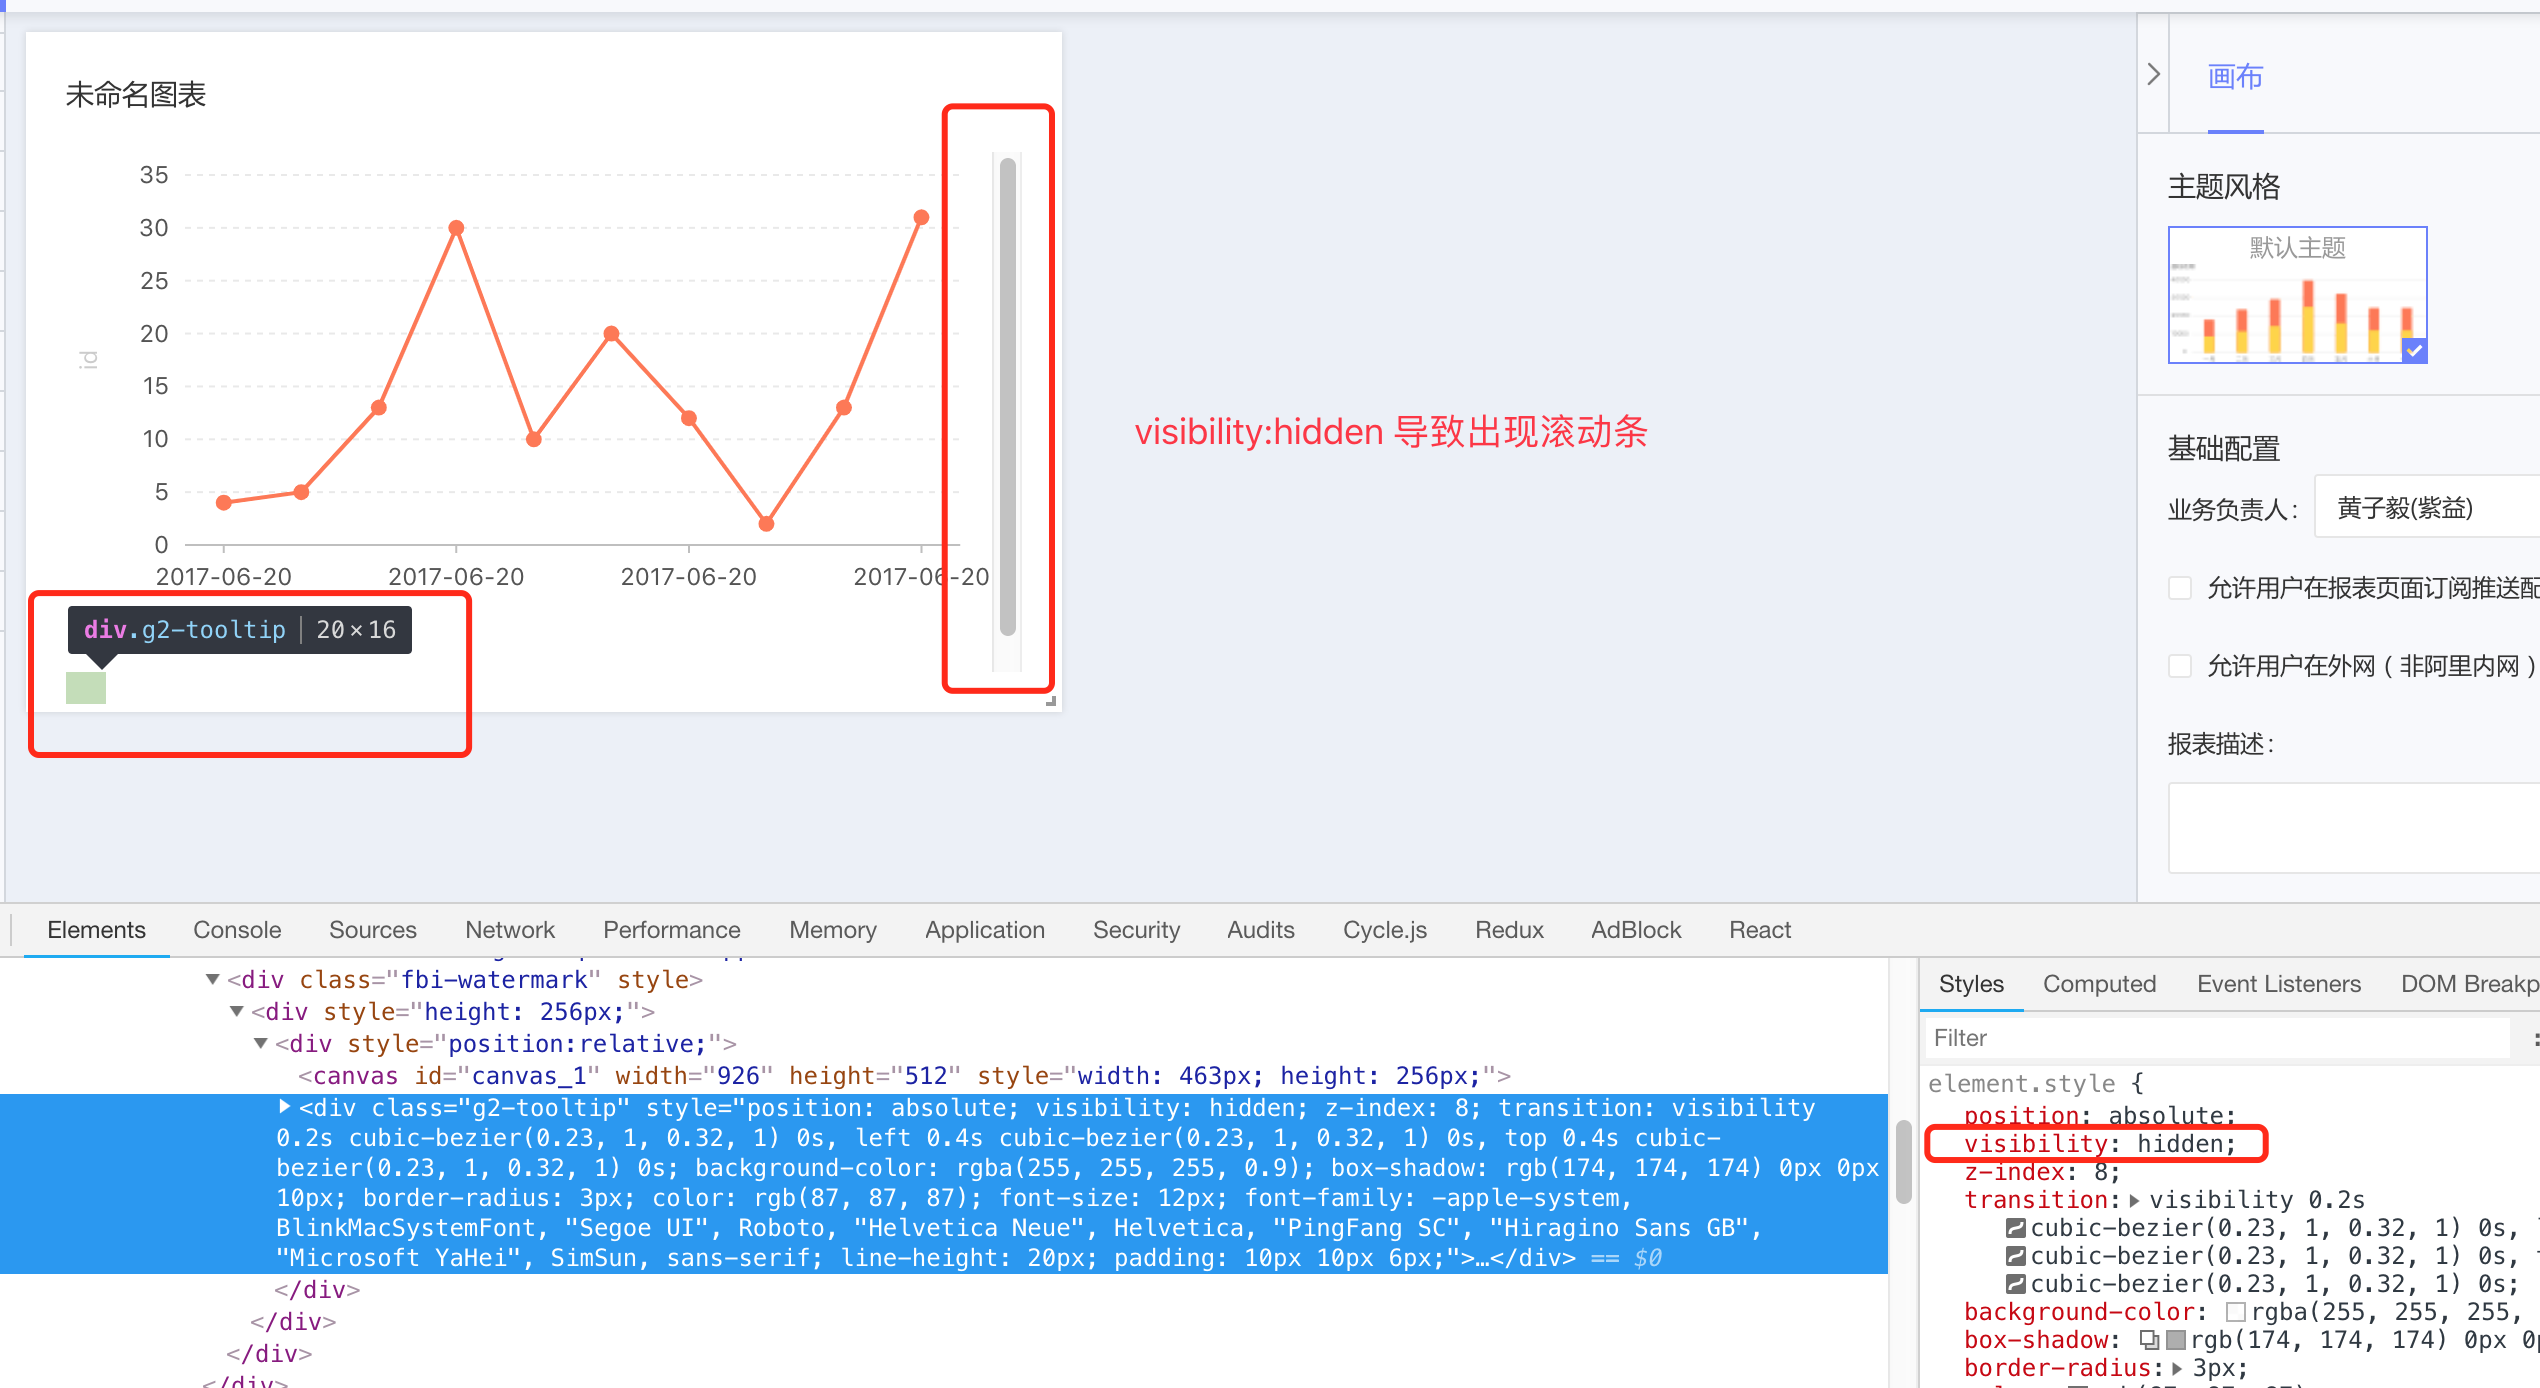Expand the g2-tooltip div in the Elements tree
The height and width of the screenshot is (1388, 2540).
(x=285, y=1107)
